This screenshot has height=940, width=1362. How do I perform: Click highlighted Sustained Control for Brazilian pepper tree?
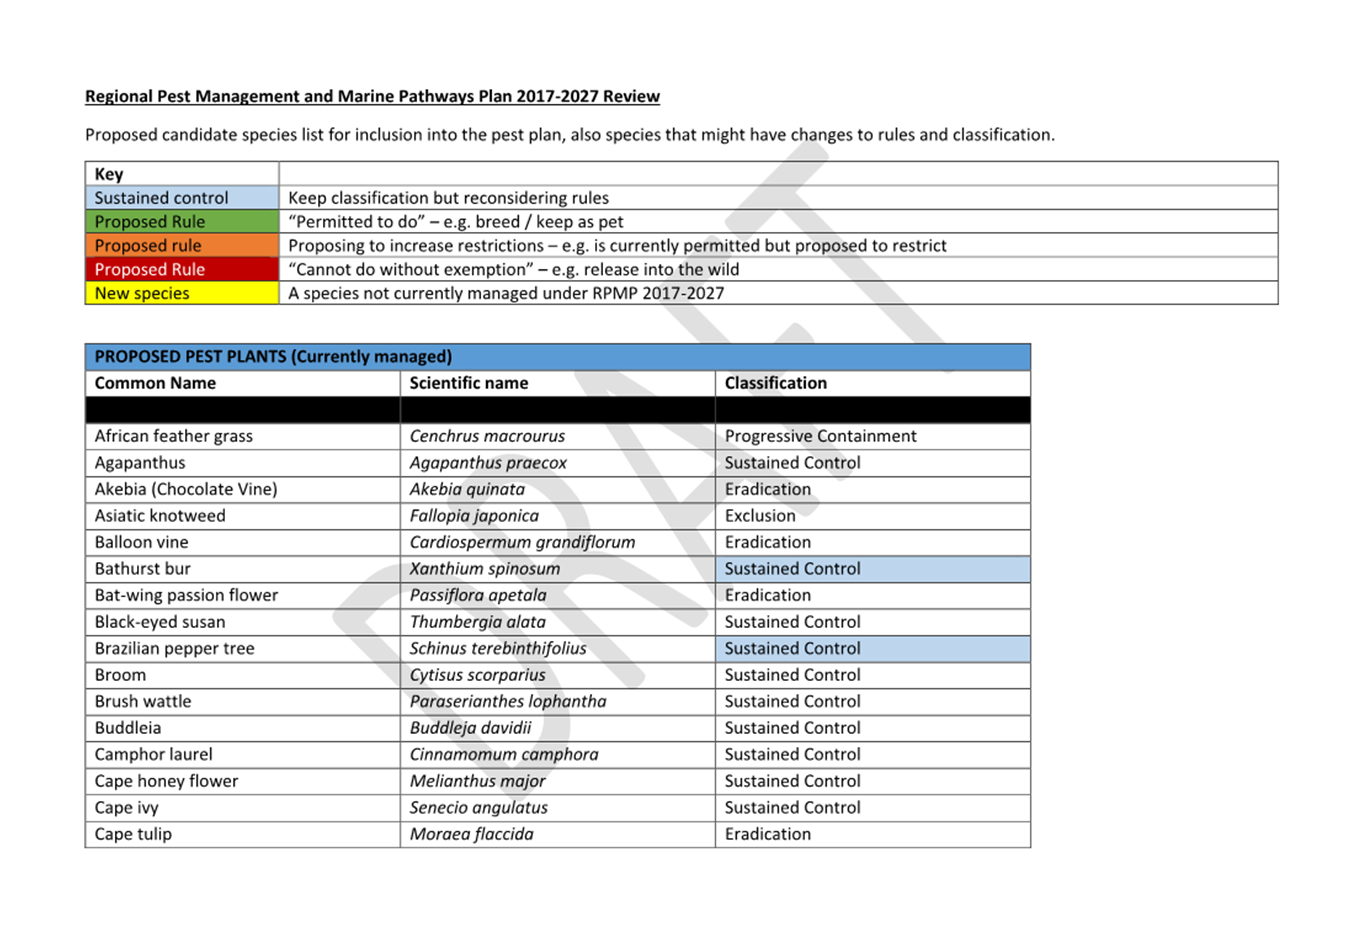(x=873, y=648)
